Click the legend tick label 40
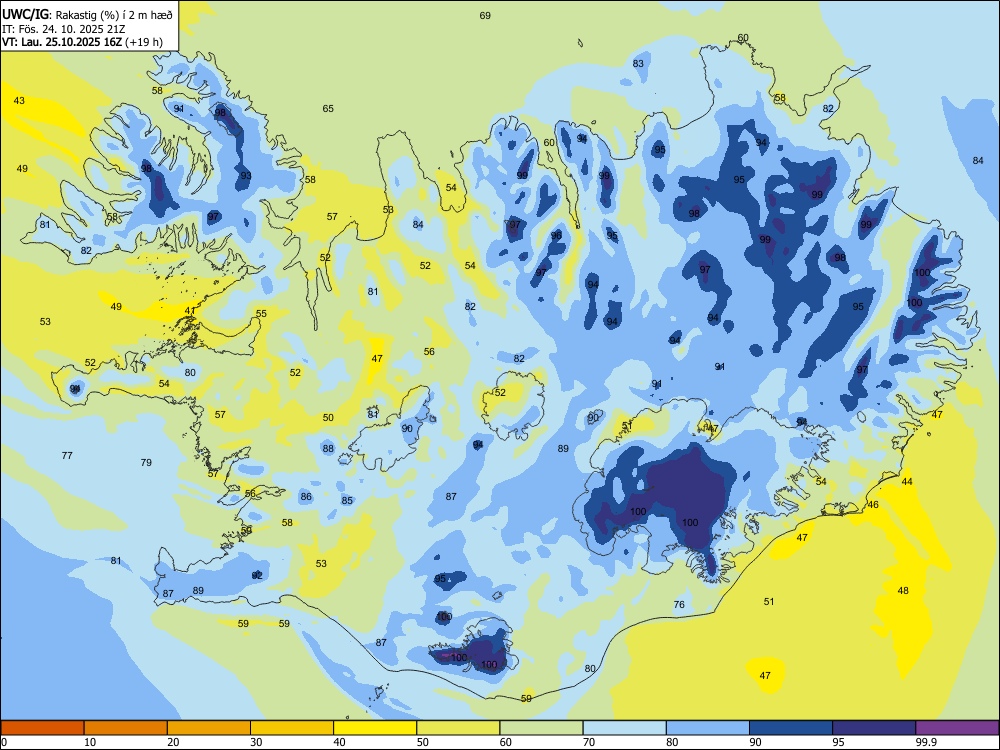Viewport: 1000px width, 750px height. [339, 742]
